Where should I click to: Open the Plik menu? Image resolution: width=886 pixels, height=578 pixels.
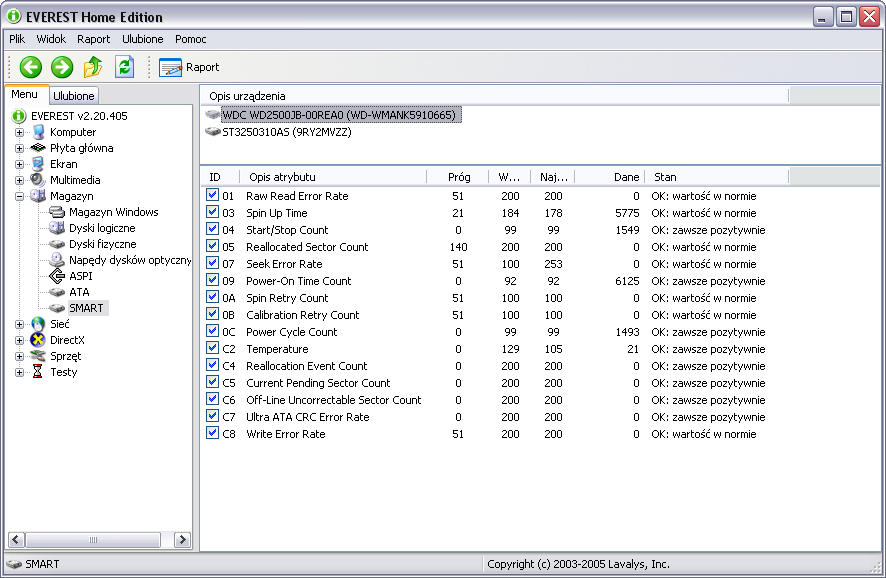(x=17, y=39)
